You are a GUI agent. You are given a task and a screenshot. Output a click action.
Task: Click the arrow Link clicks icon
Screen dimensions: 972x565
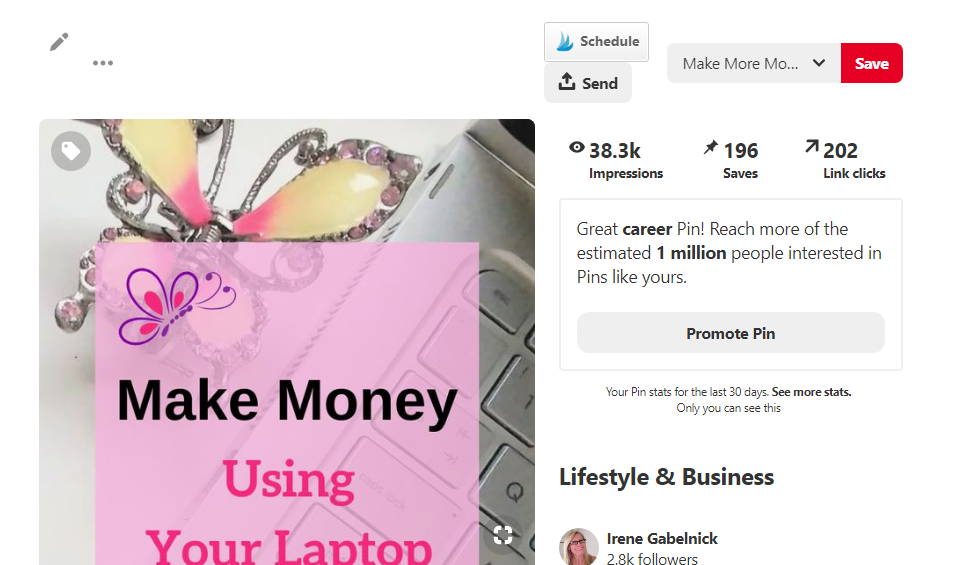click(x=811, y=147)
